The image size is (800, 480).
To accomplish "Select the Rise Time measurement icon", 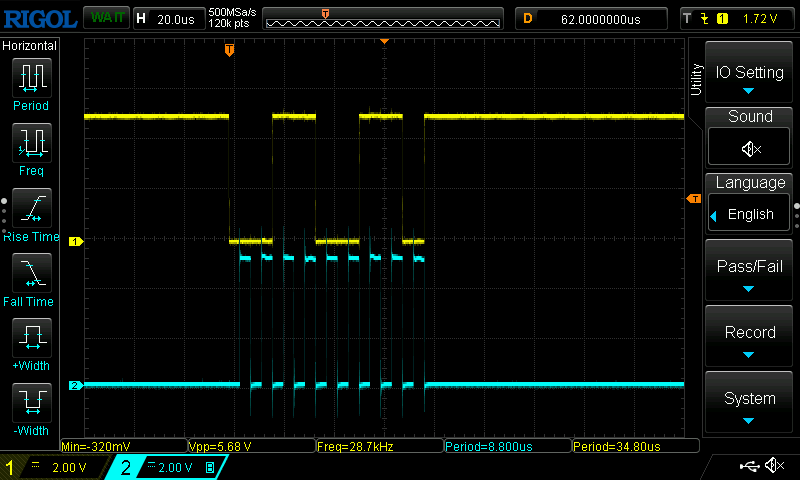I will point(30,207).
